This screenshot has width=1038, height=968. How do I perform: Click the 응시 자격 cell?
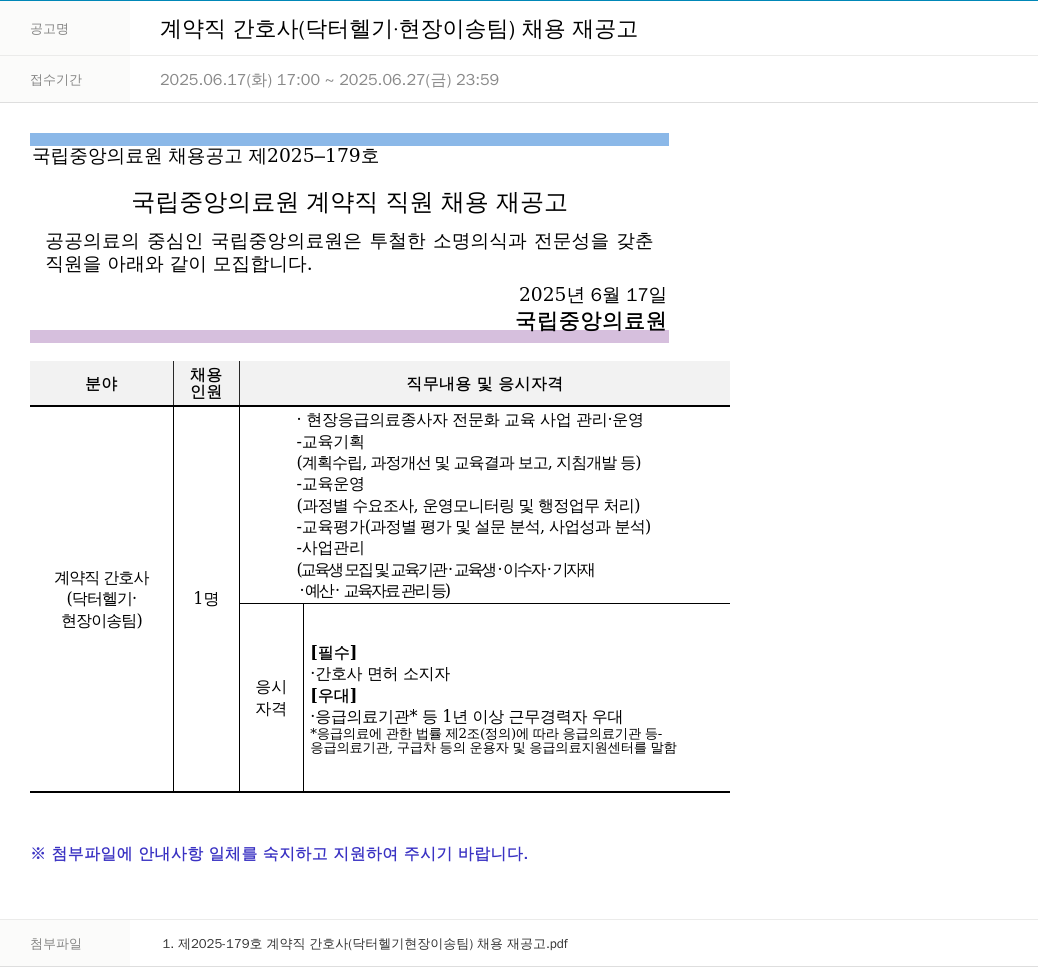tap(271, 698)
